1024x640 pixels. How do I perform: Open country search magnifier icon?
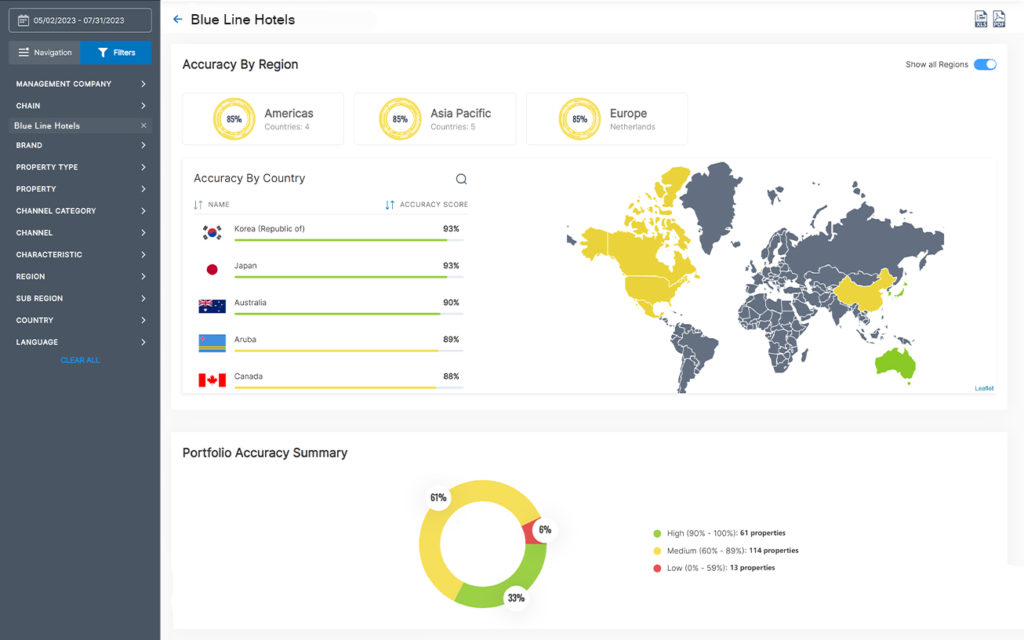tap(461, 179)
